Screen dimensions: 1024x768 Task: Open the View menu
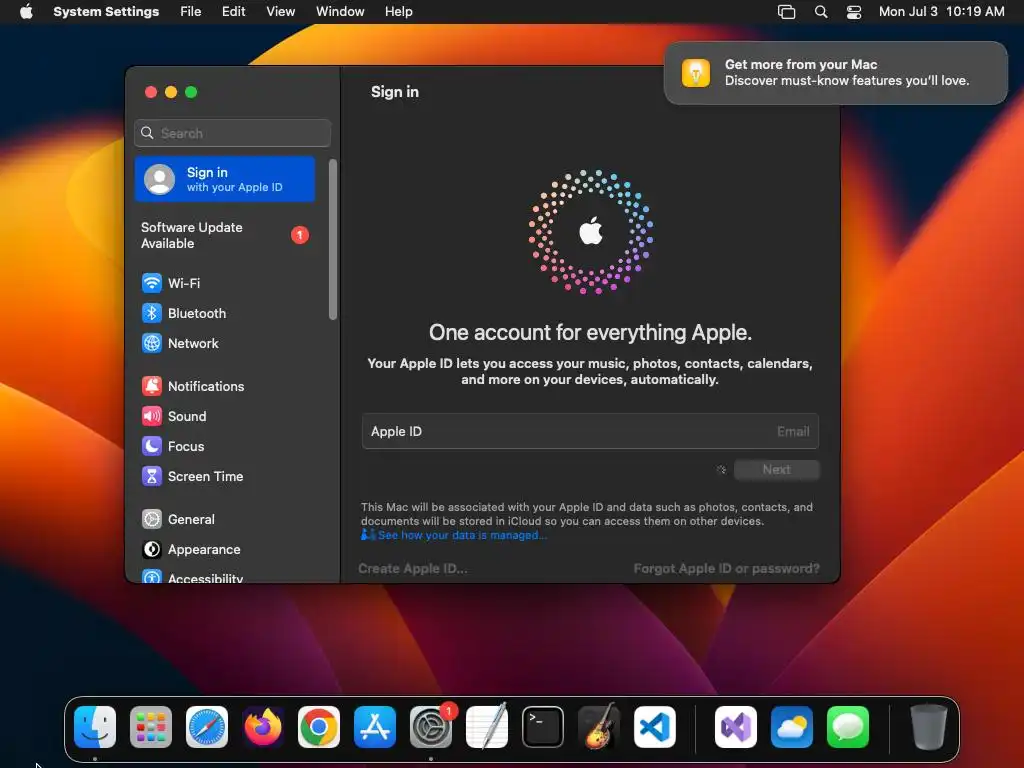point(280,12)
